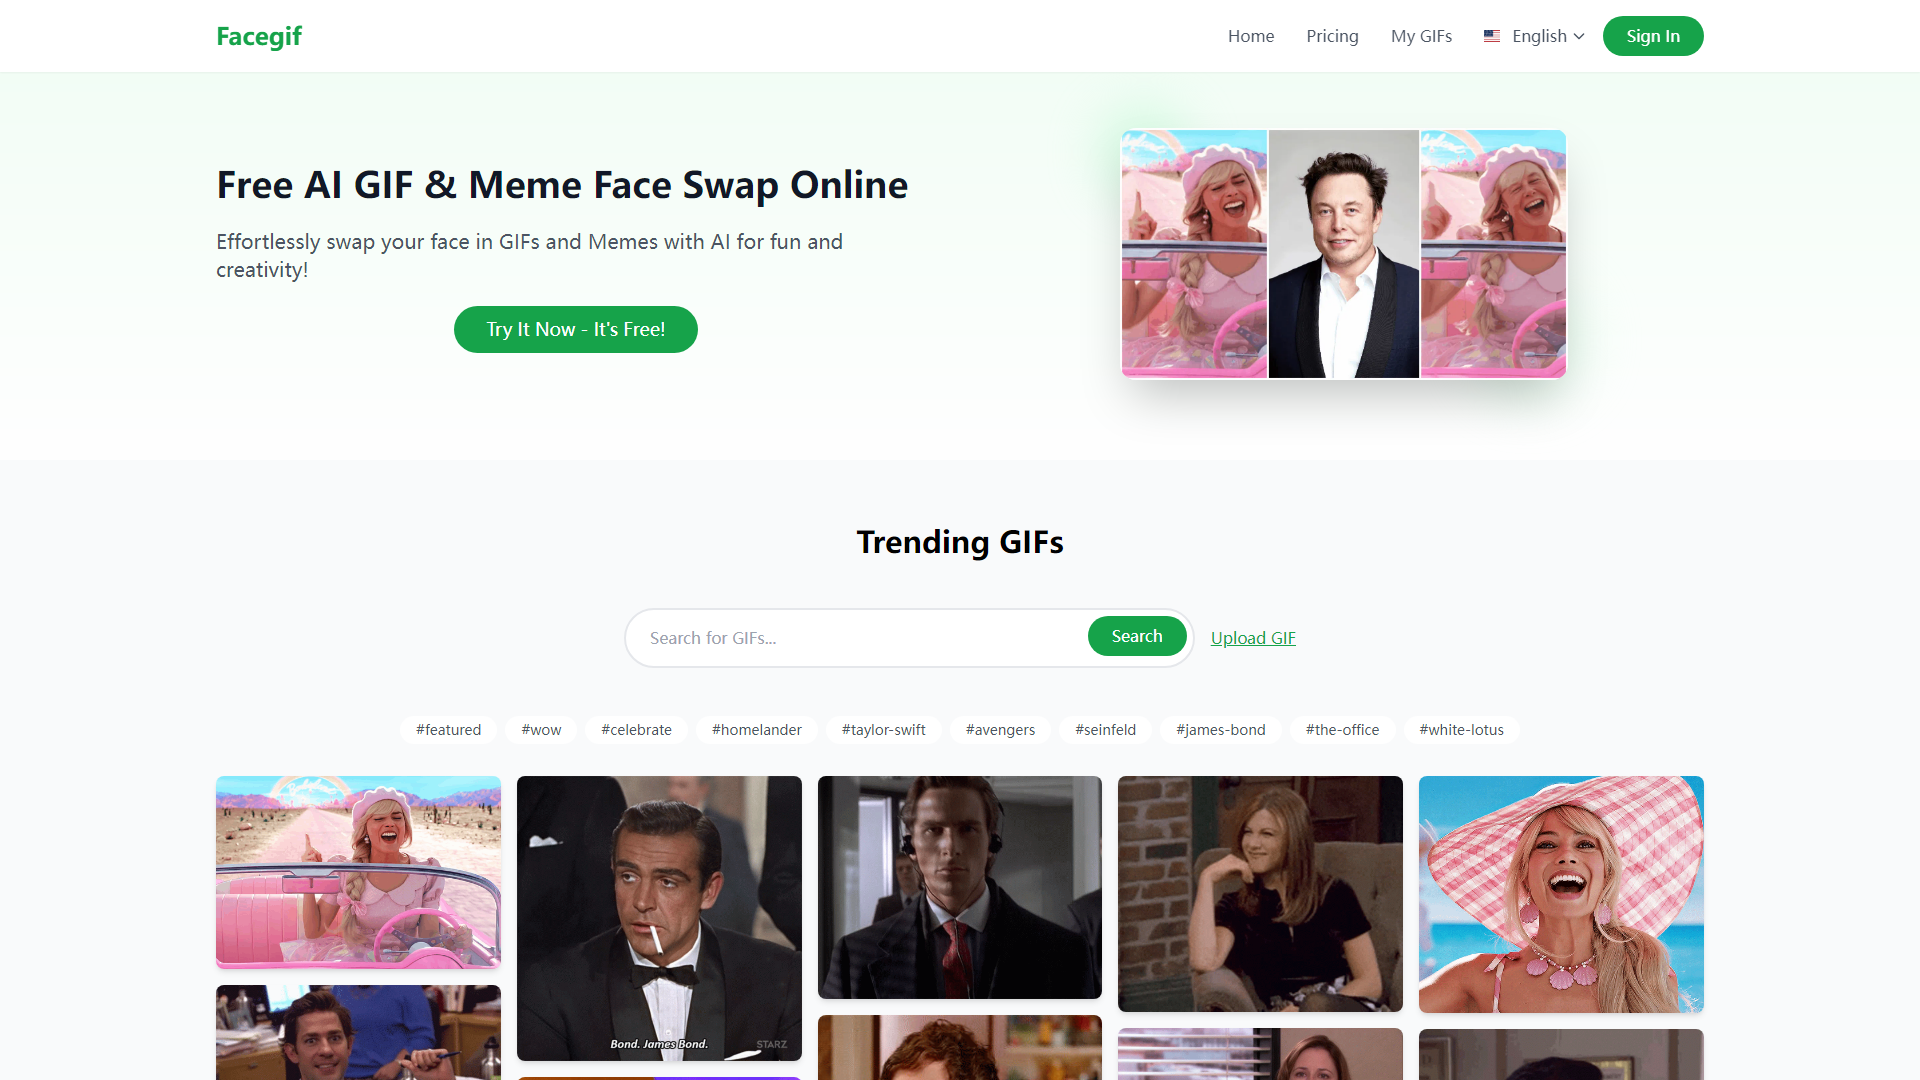Click the Barbie beach hat GIF thumbnail

pos(1560,893)
